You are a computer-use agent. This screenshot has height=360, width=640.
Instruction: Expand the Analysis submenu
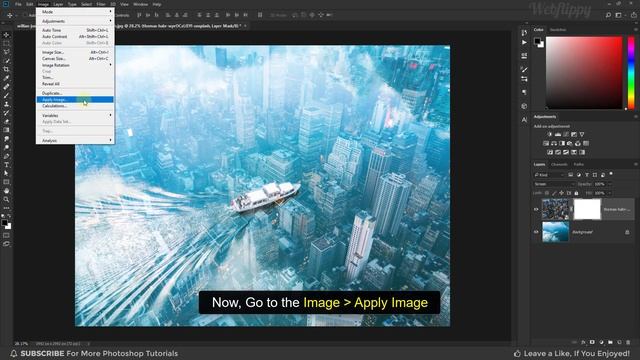75,140
